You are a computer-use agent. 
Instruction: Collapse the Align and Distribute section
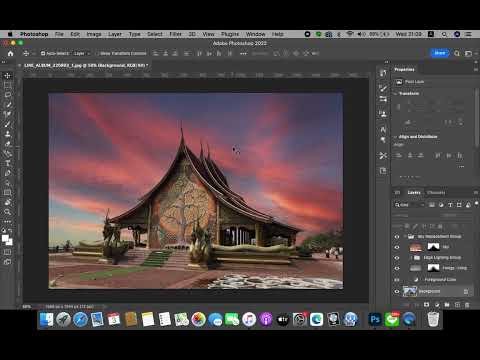coord(395,137)
